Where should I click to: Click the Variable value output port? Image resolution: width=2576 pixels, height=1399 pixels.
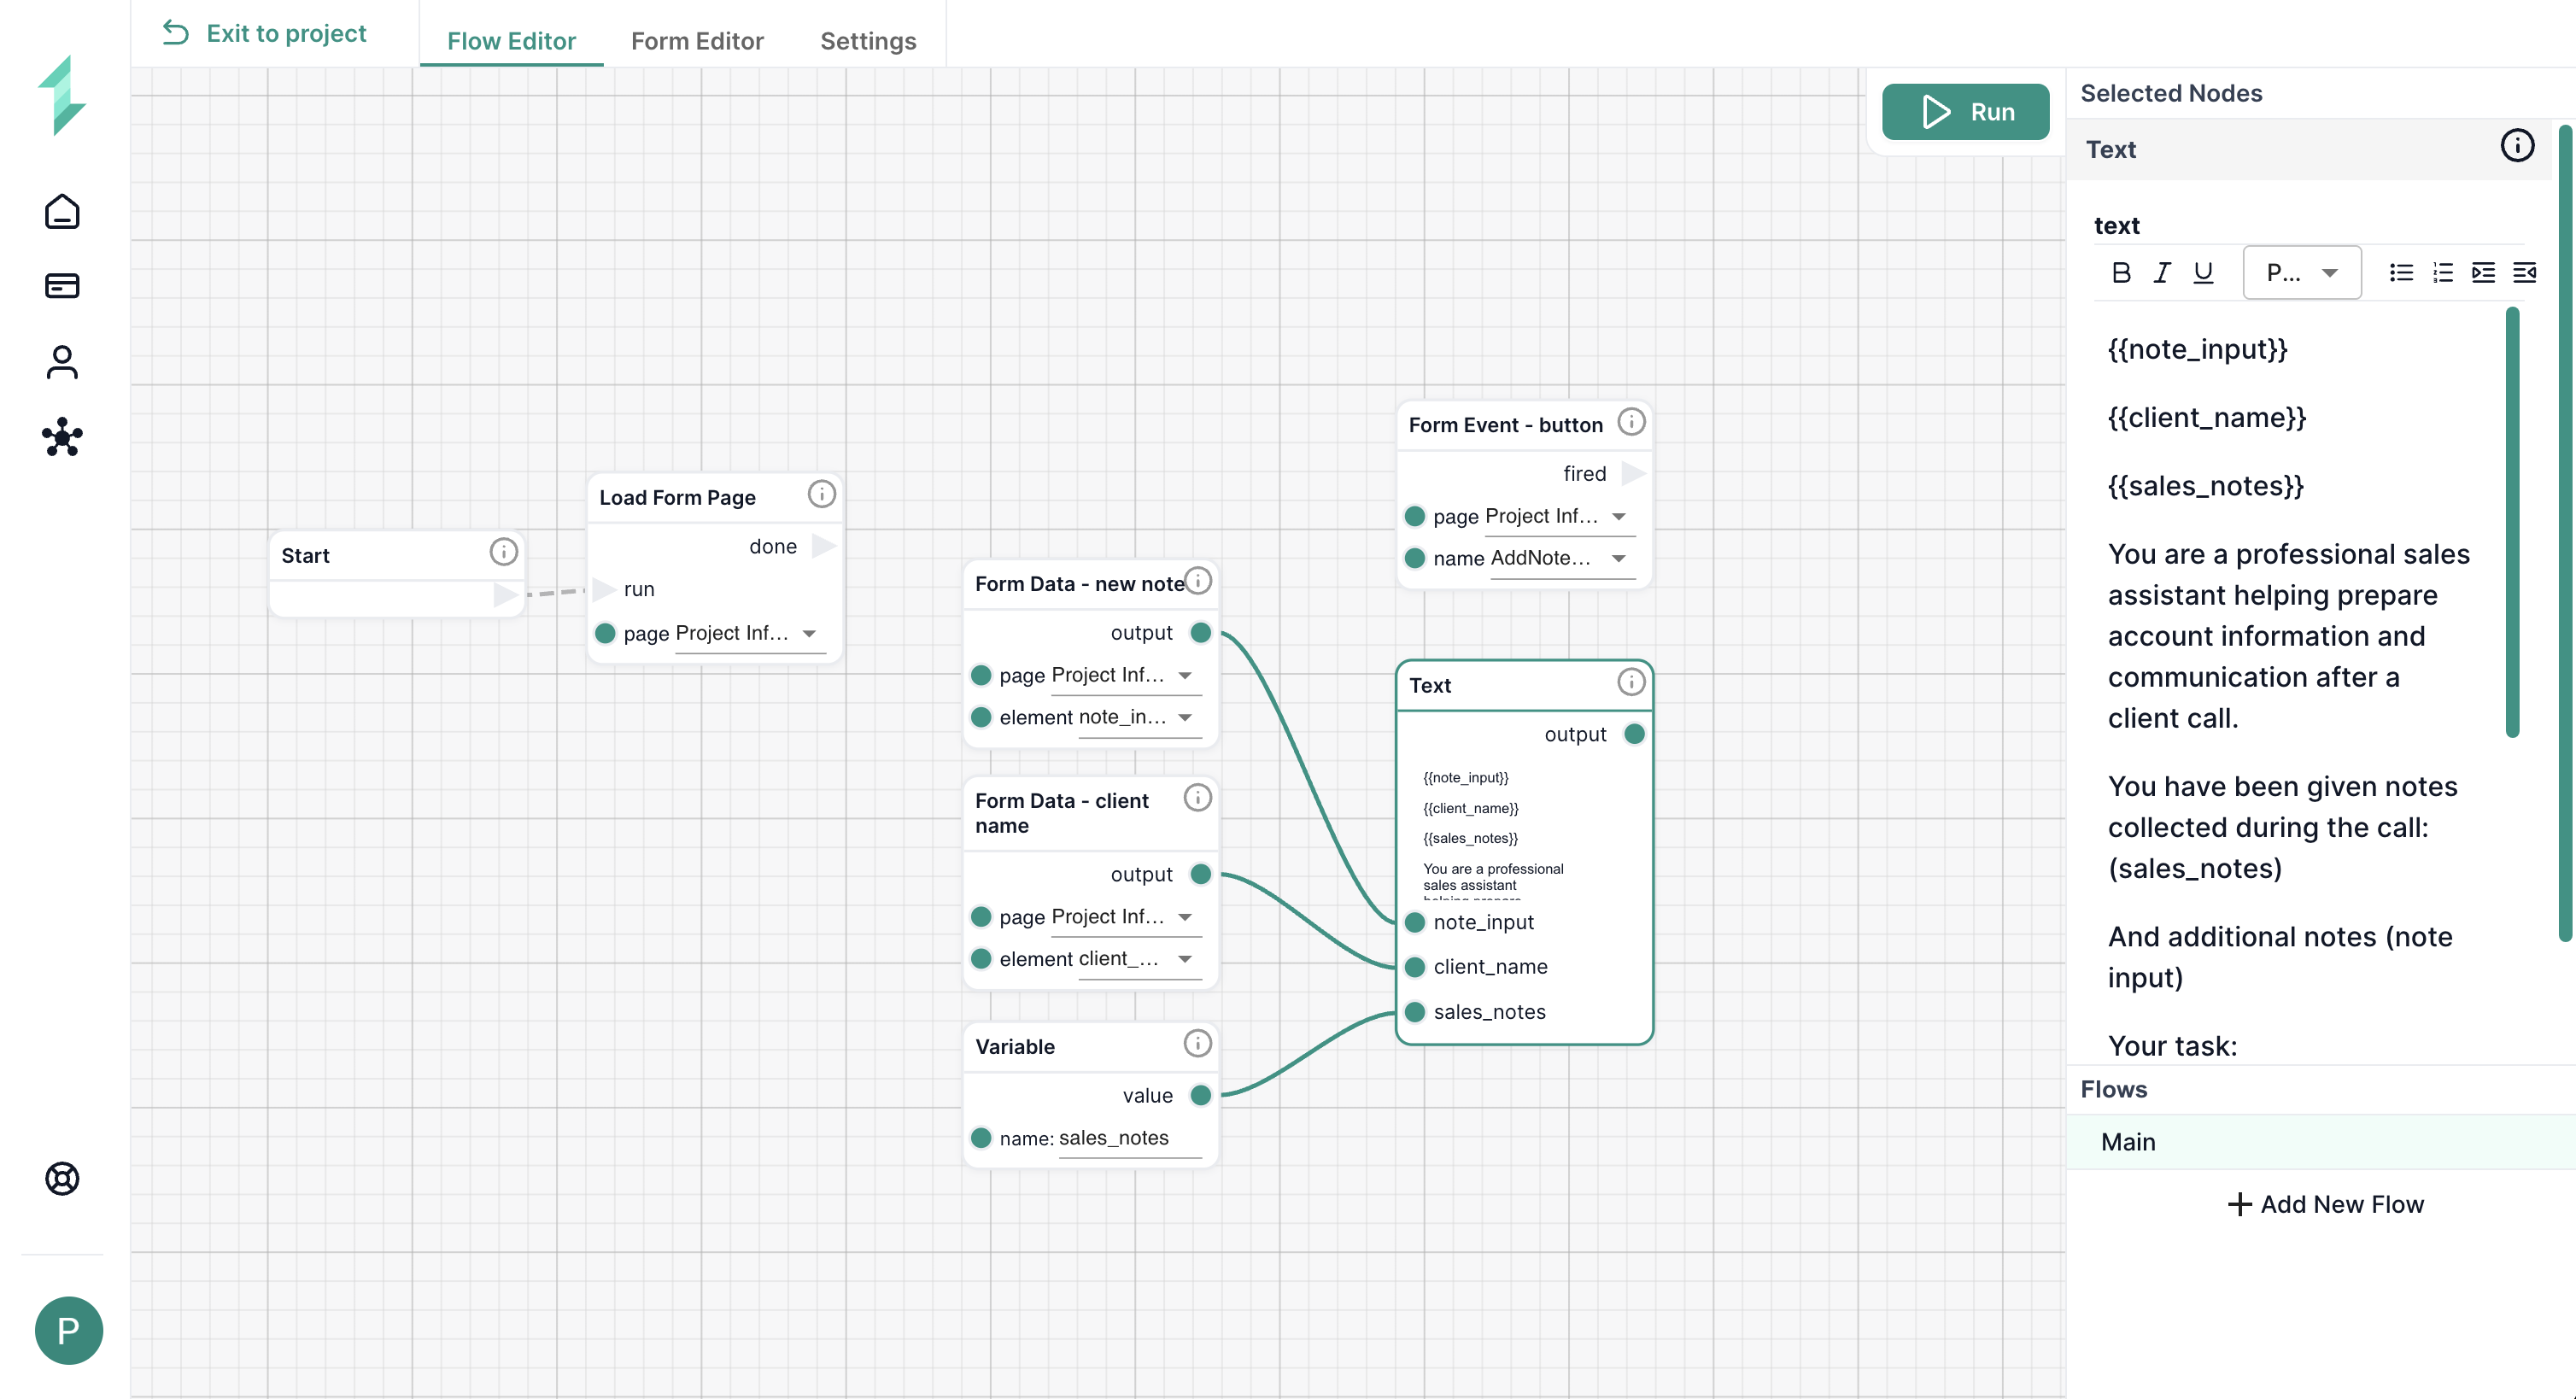click(x=1201, y=1095)
